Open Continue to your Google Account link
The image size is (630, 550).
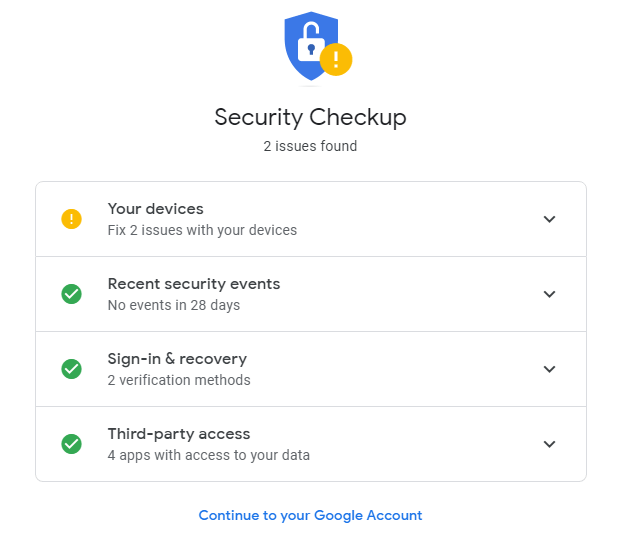pyautogui.click(x=310, y=516)
